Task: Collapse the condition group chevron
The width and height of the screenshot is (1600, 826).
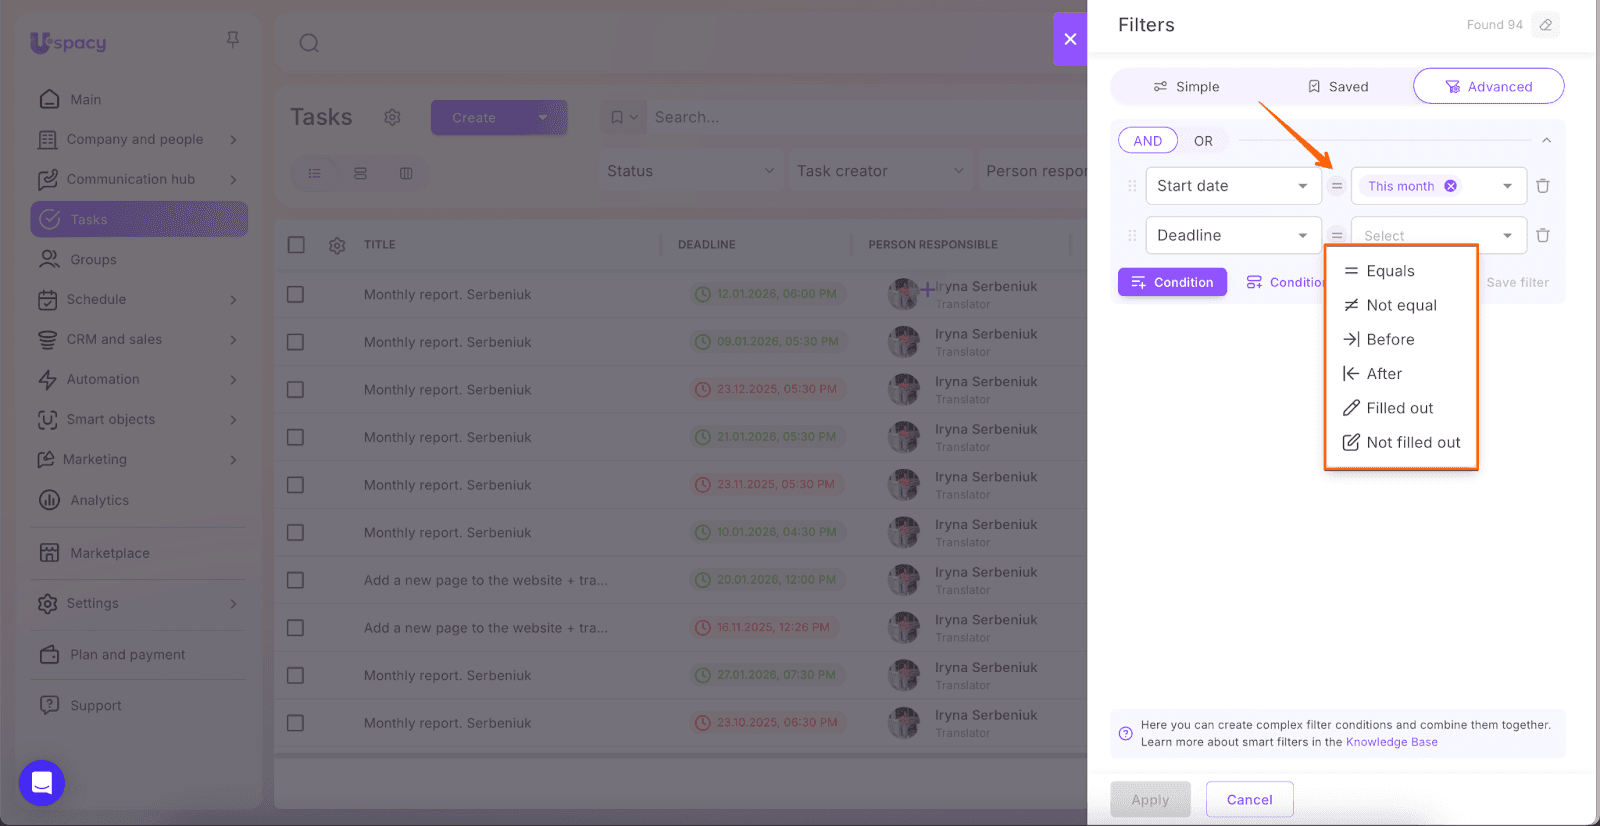Action: point(1546,141)
